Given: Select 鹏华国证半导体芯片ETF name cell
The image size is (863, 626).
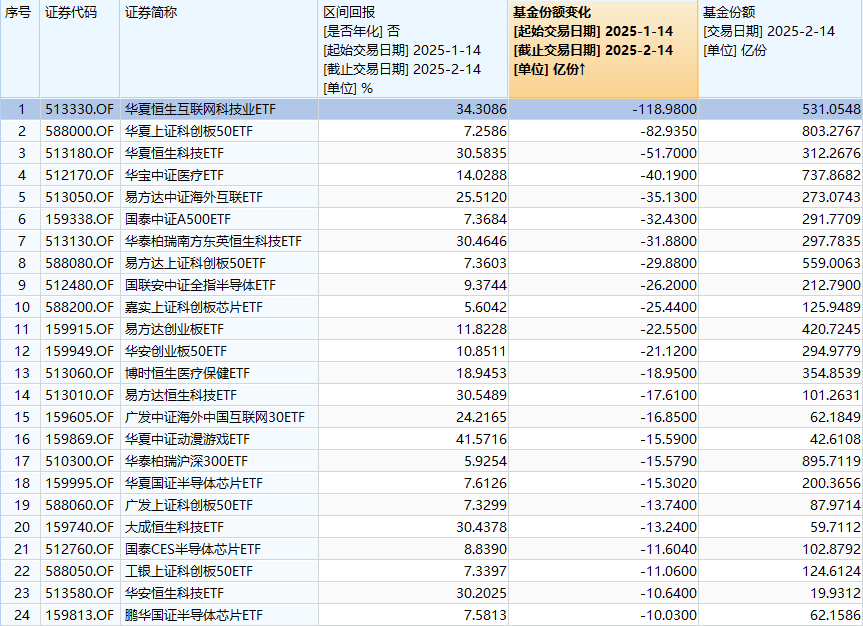Looking at the screenshot, I should [219, 616].
